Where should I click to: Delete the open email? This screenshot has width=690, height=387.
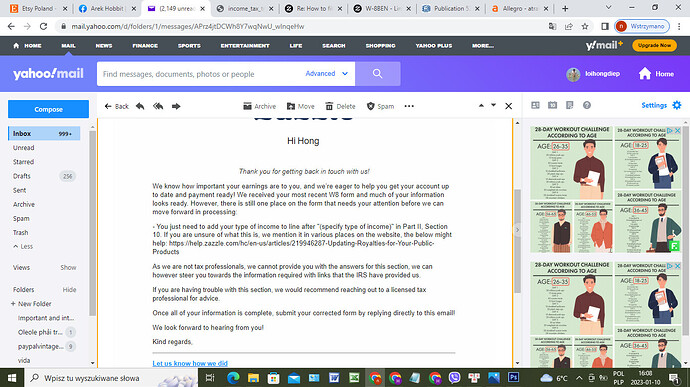pos(340,106)
